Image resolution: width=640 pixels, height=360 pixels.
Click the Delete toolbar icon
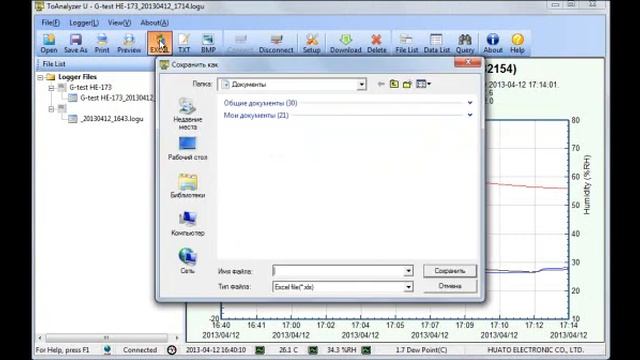[376, 43]
